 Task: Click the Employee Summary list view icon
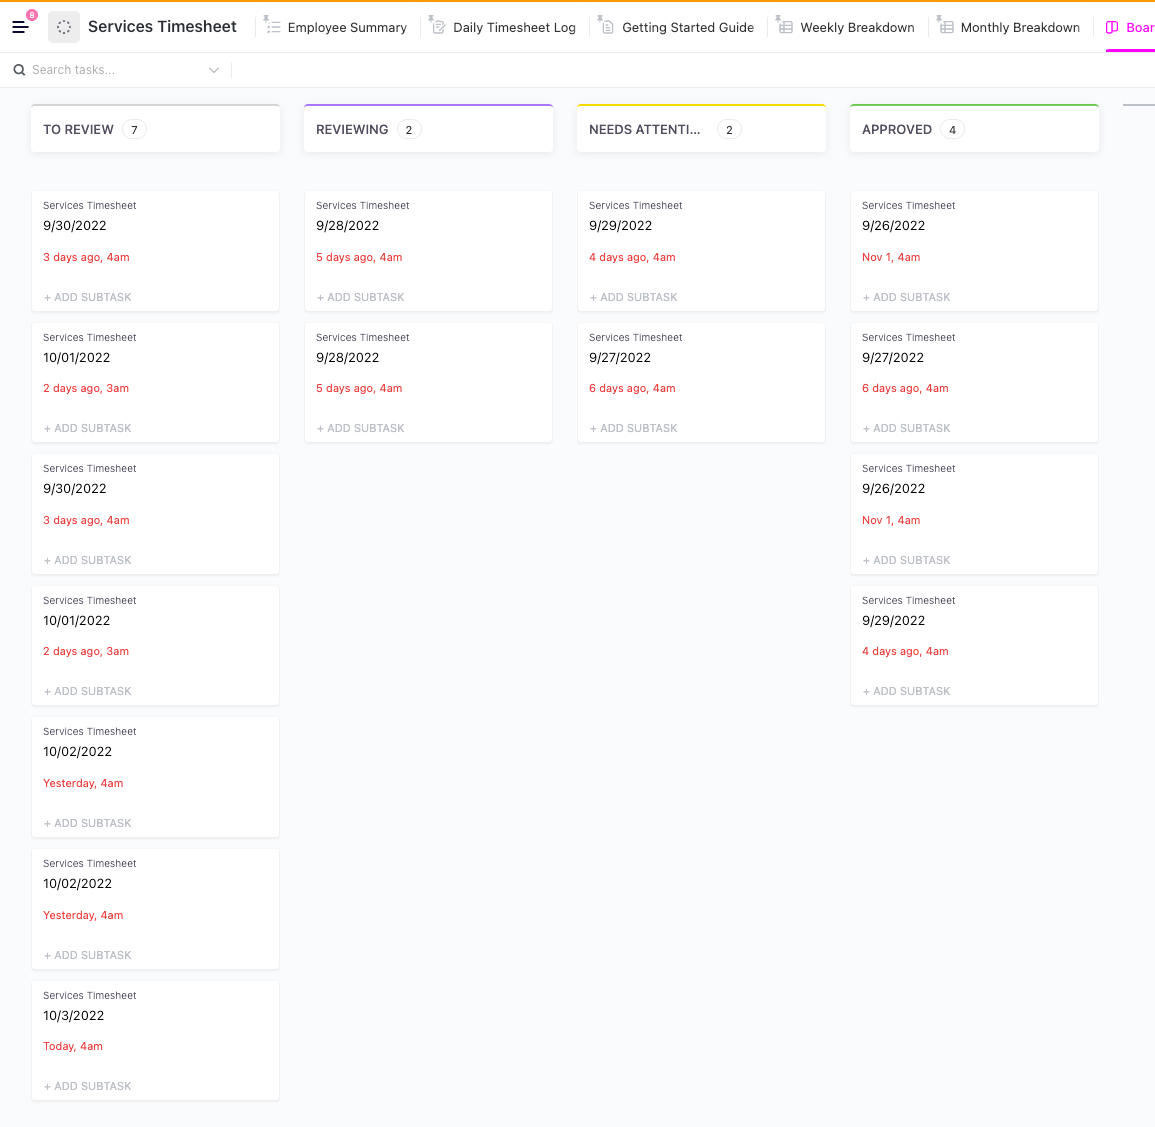coord(273,27)
